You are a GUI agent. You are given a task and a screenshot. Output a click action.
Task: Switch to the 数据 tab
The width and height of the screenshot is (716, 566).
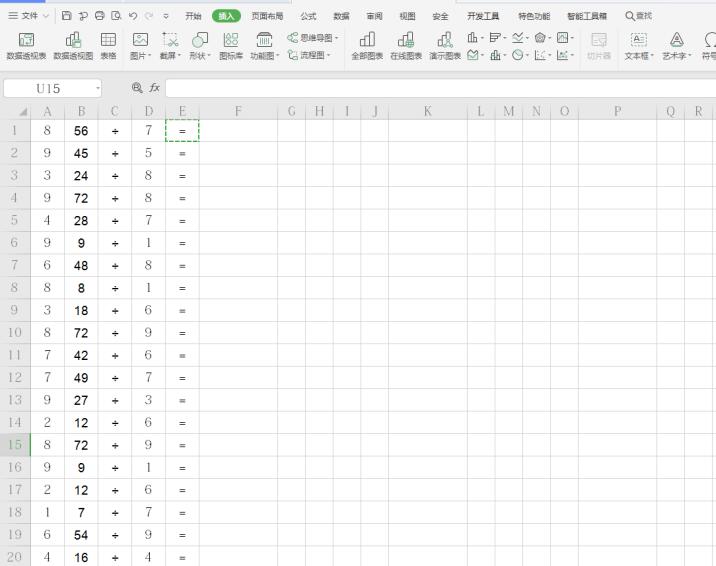tap(341, 16)
